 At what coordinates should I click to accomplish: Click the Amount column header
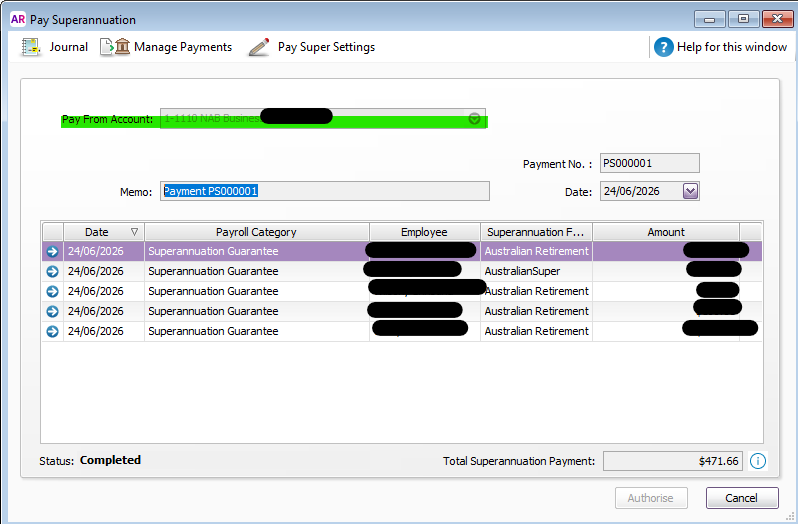[666, 232]
